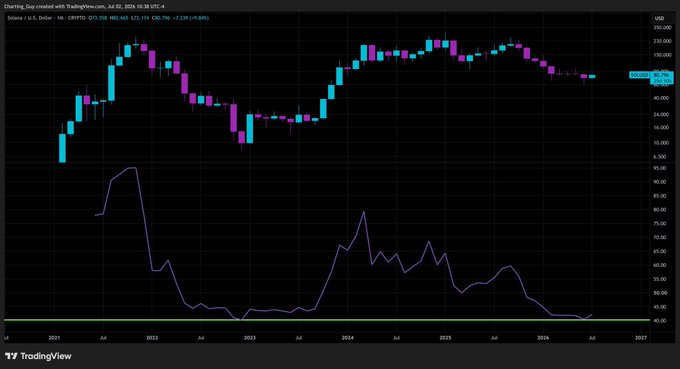Click the 6.500 price axis label
This screenshot has width=680, height=369.
pos(660,157)
